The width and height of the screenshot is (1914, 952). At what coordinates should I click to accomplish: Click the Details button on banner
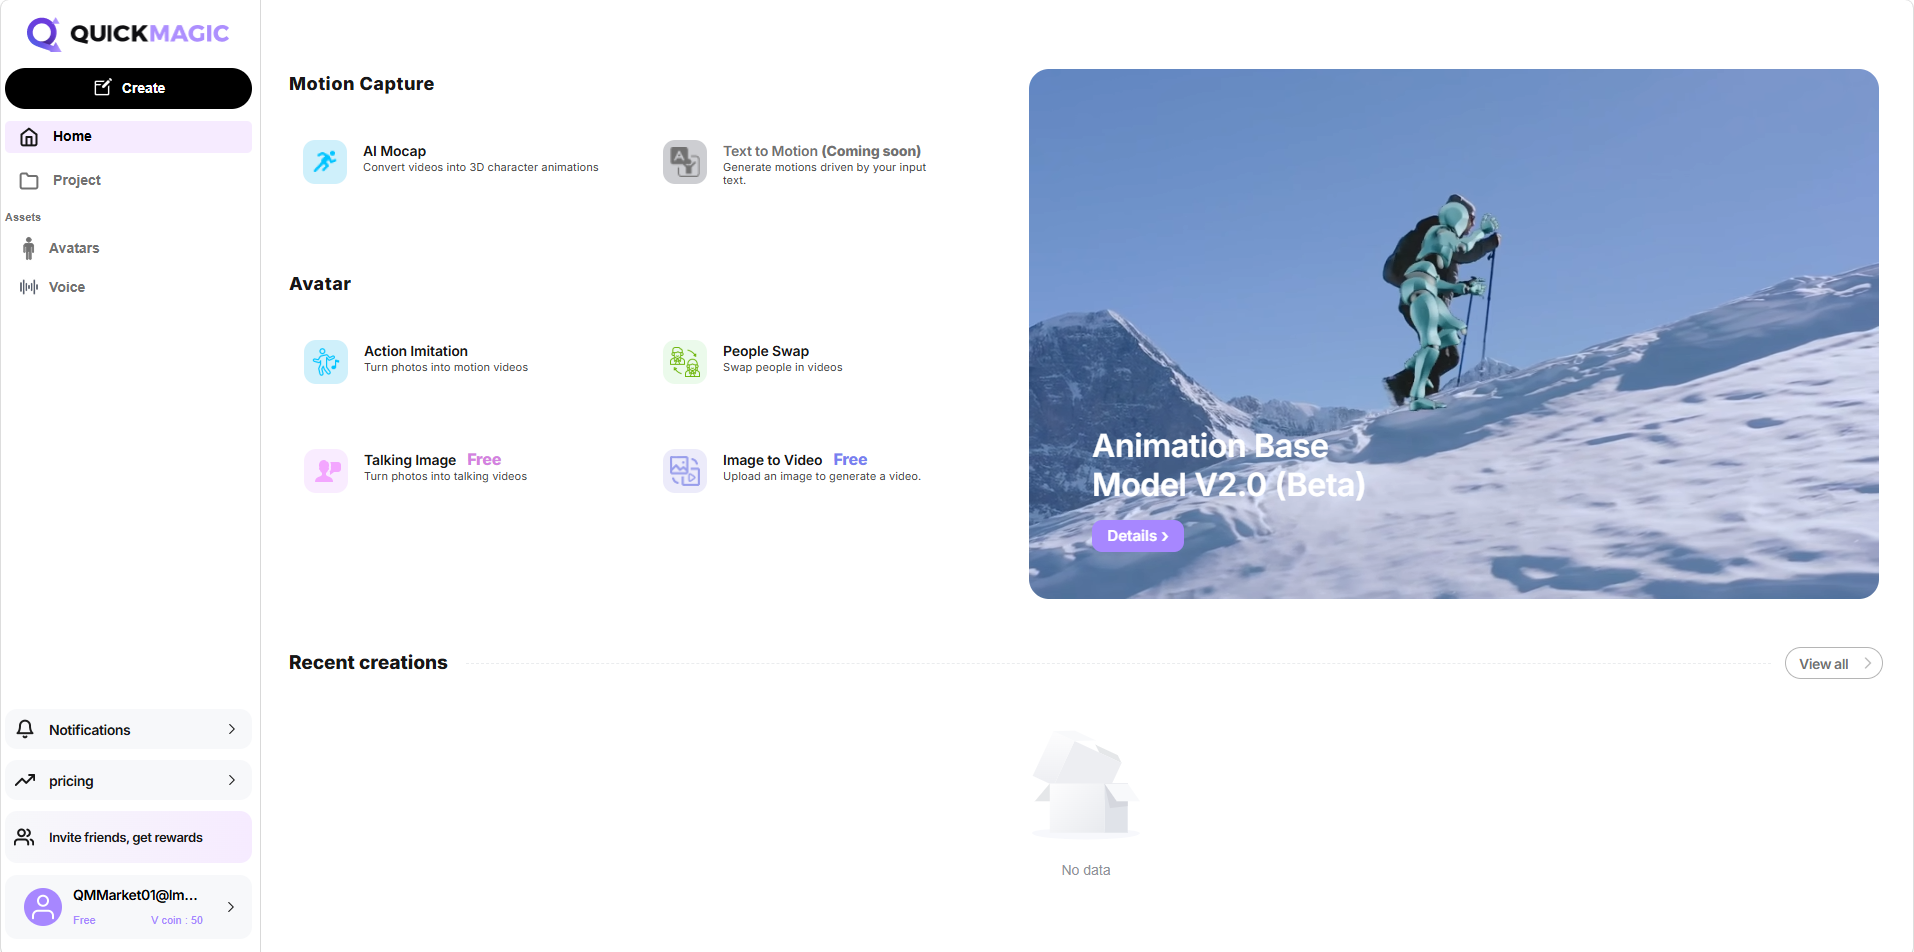point(1137,536)
